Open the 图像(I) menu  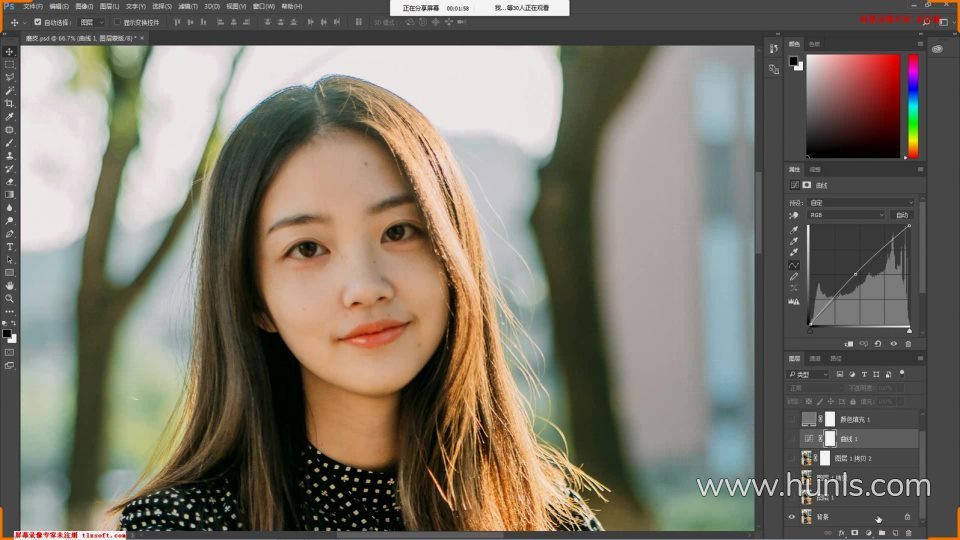tap(84, 6)
